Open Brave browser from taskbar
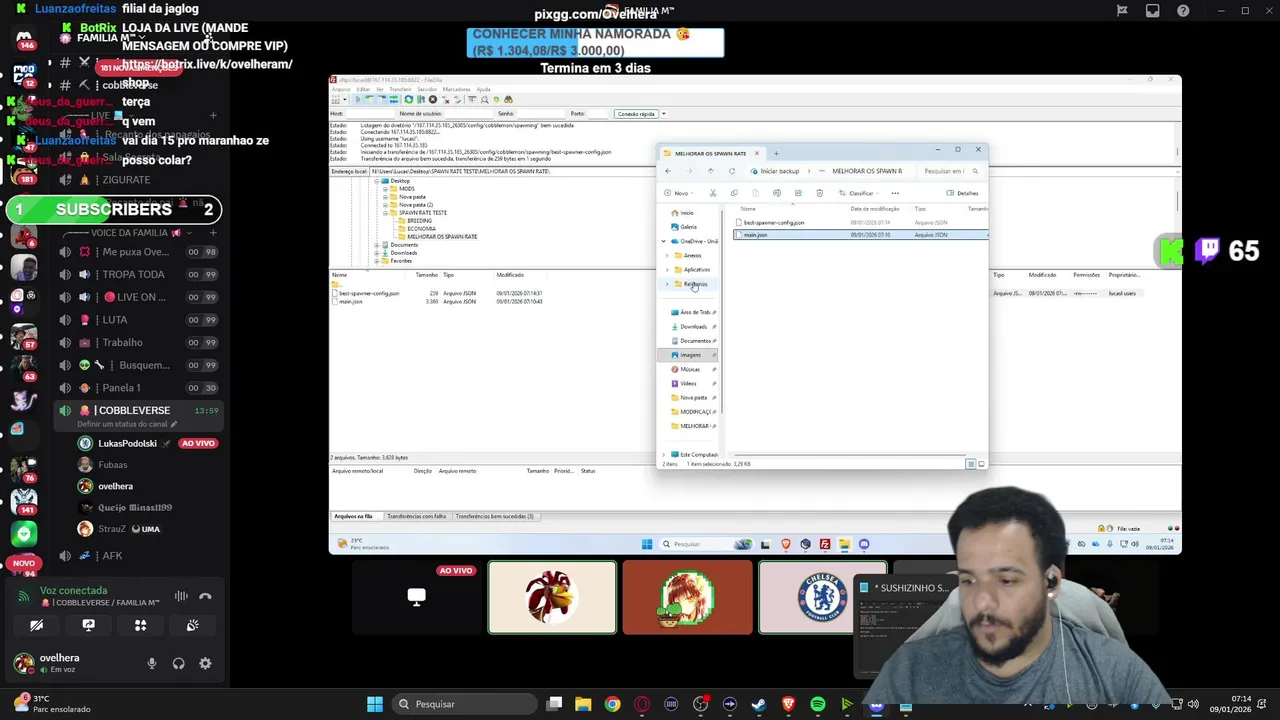This screenshot has width=1280, height=720. click(x=788, y=704)
